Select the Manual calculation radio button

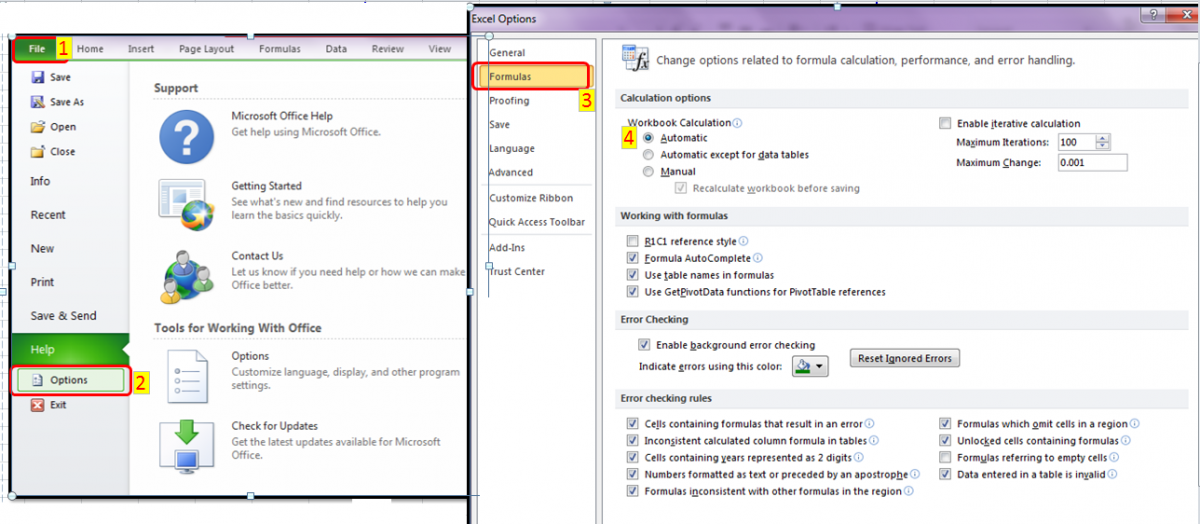[649, 172]
